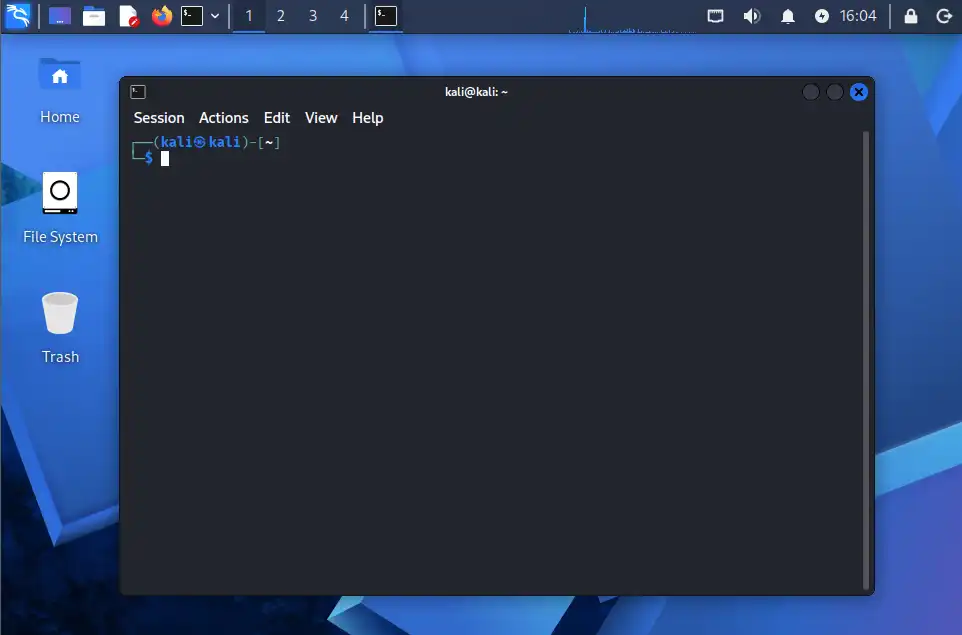Click the show desktop panel icon
This screenshot has height=635, width=962.
tap(60, 16)
